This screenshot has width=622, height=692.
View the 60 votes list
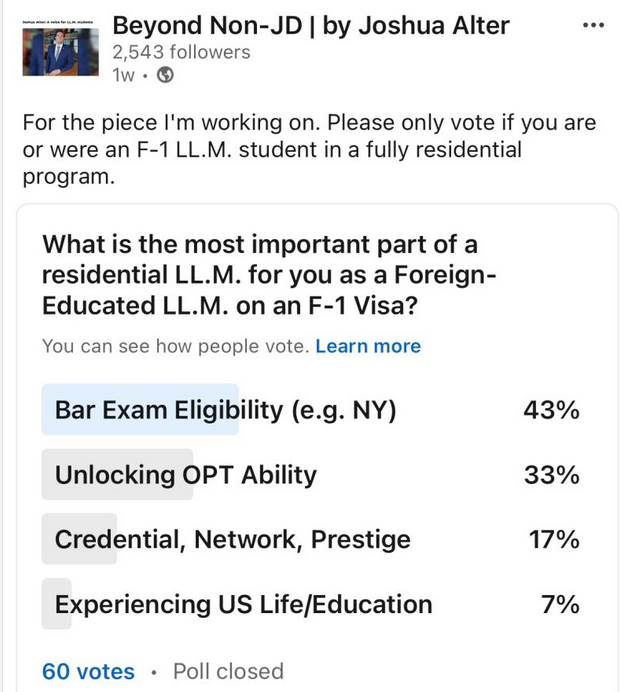(x=88, y=672)
